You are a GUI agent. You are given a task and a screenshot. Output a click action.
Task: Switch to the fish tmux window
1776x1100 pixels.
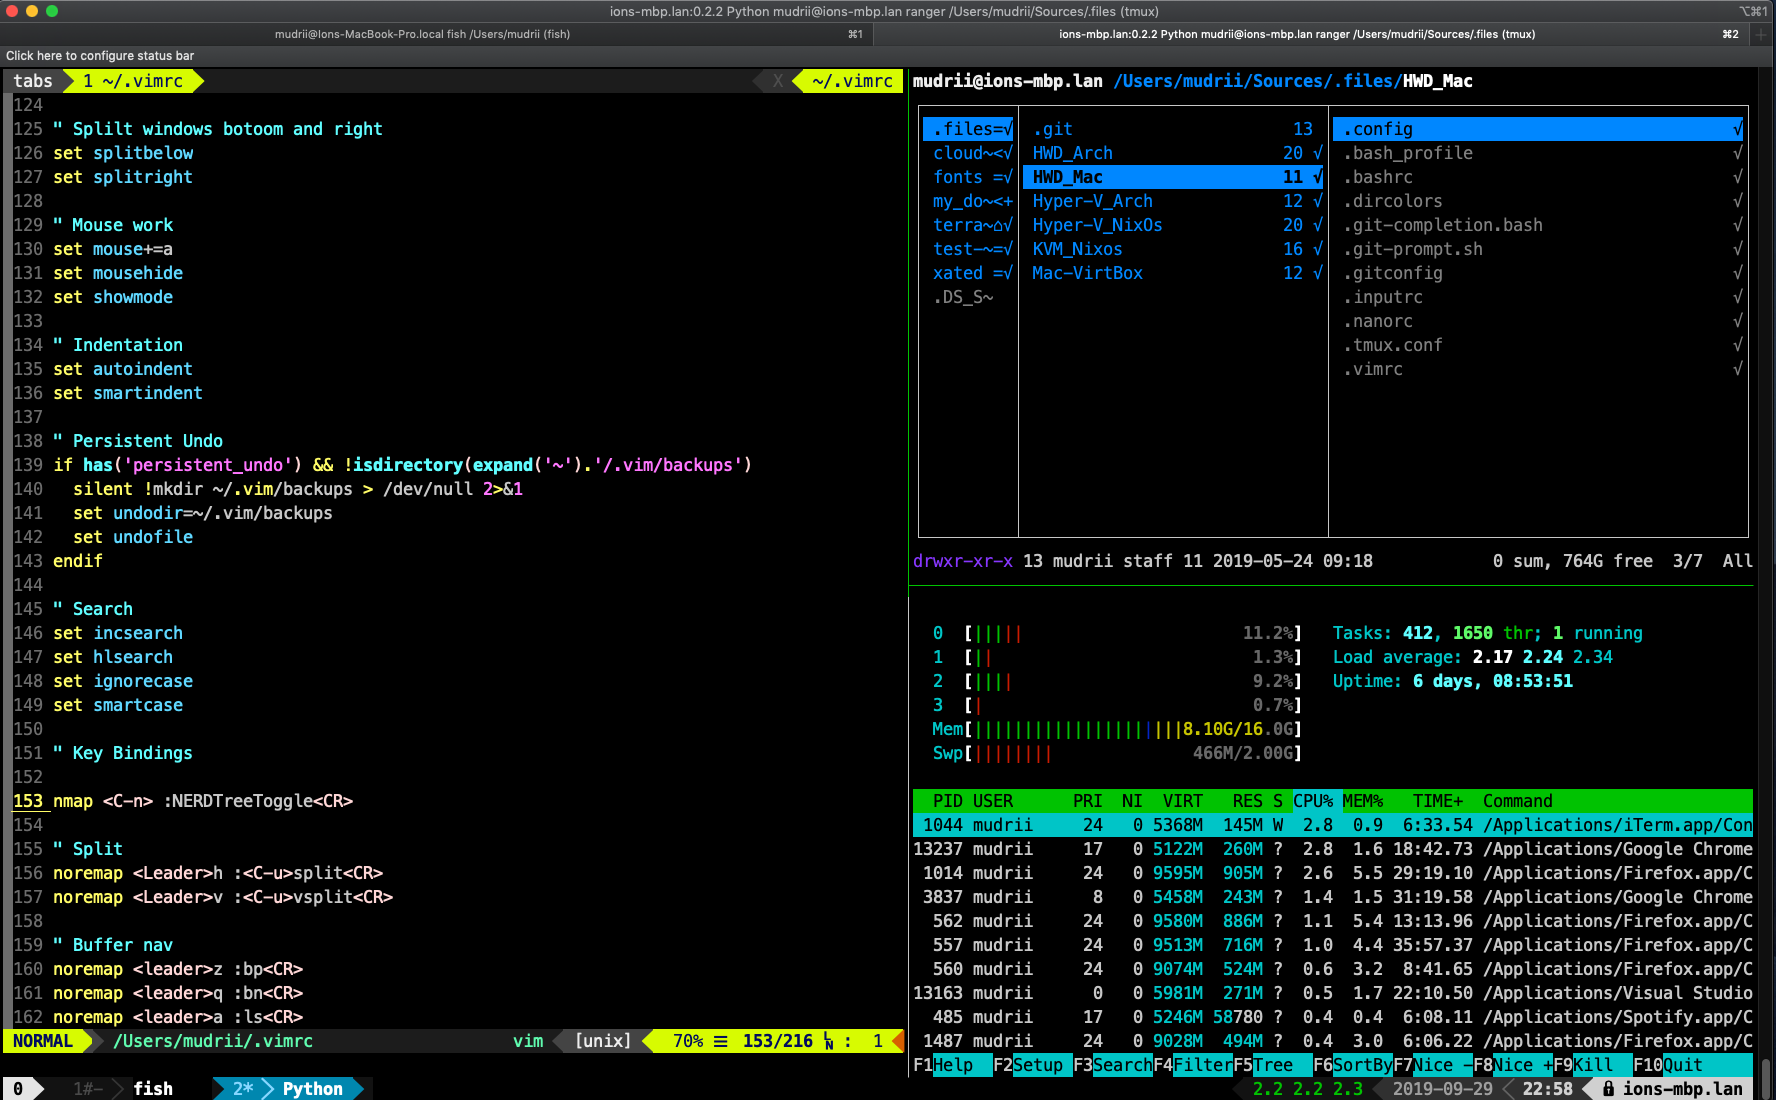tap(153, 1088)
